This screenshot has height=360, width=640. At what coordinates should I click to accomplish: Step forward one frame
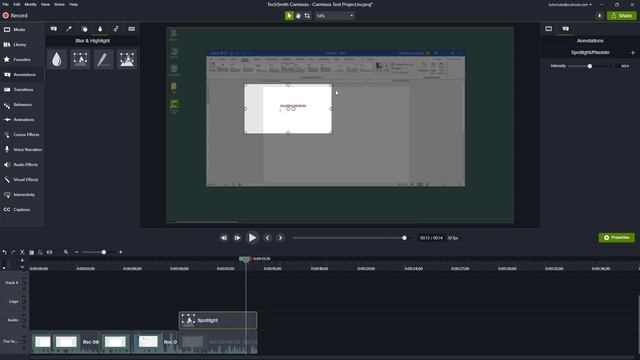[x=237, y=238]
